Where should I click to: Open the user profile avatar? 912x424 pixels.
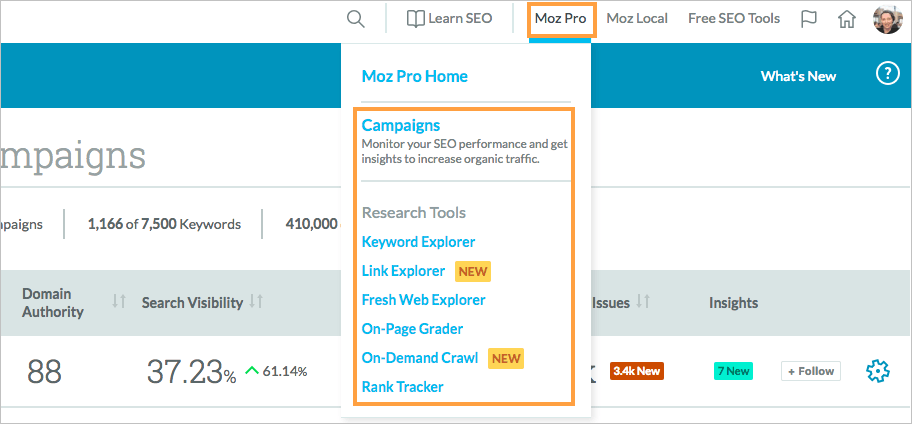(x=887, y=19)
